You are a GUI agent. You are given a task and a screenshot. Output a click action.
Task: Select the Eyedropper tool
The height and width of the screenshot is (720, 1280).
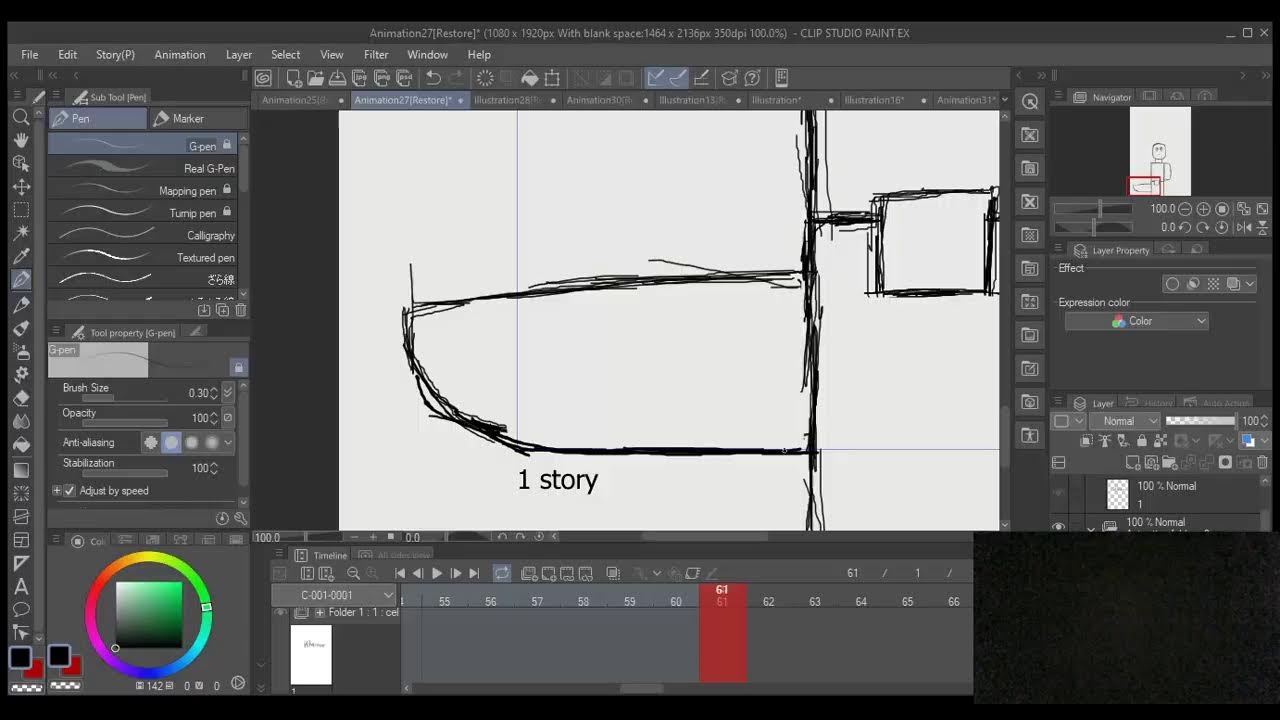pyautogui.click(x=21, y=256)
